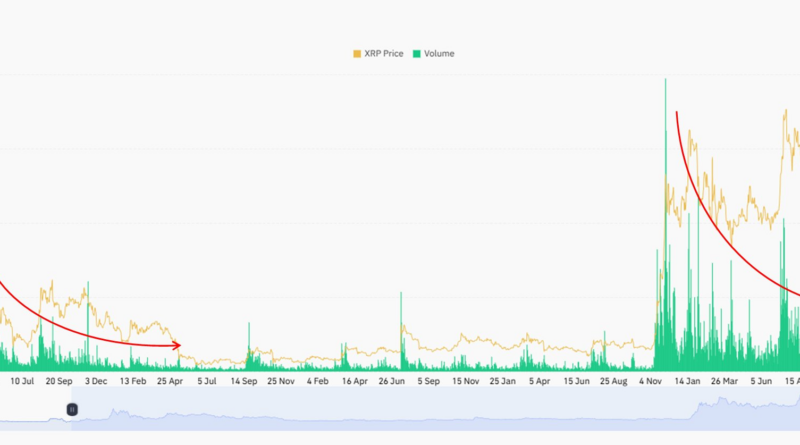Click the top of the right red curve
The image size is (800, 445).
tap(678, 112)
